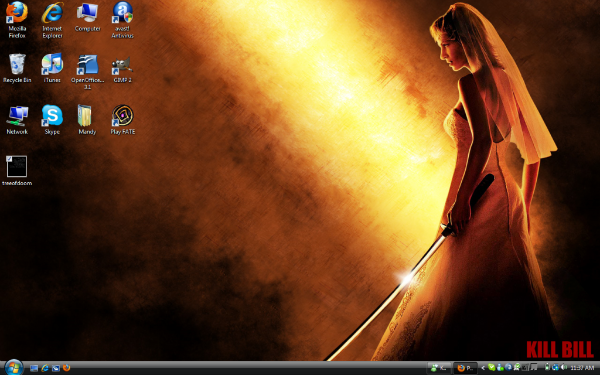Select the Internet Explorer desktop icon
600x375 pixels.
52,20
